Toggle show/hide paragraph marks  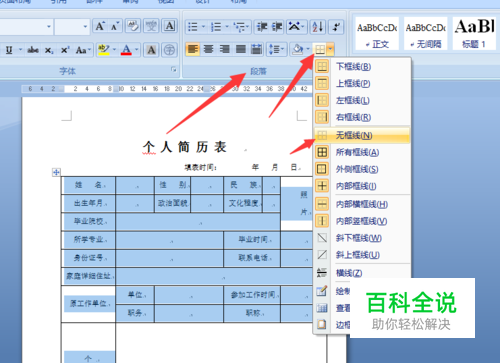(x=336, y=27)
